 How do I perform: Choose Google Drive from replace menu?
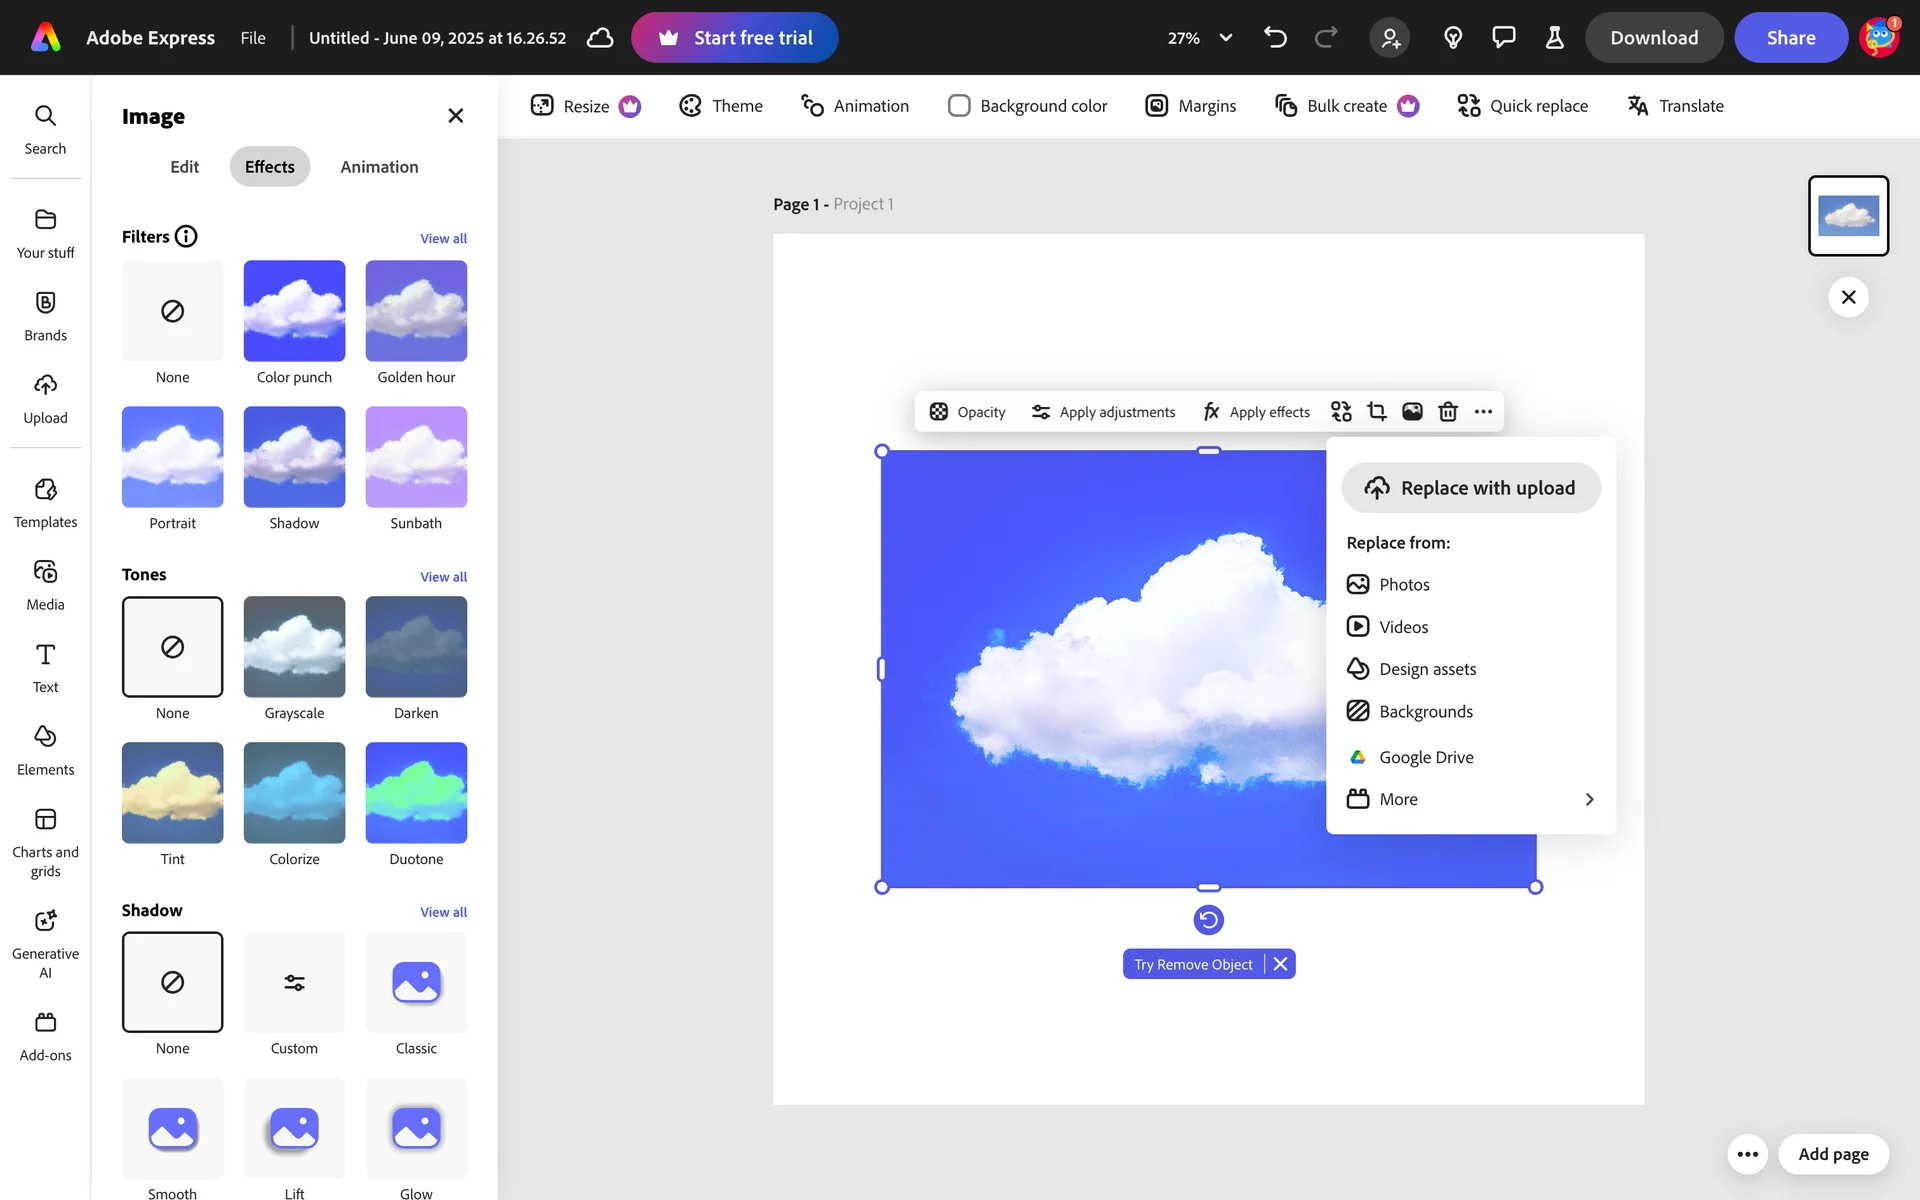pyautogui.click(x=1425, y=757)
